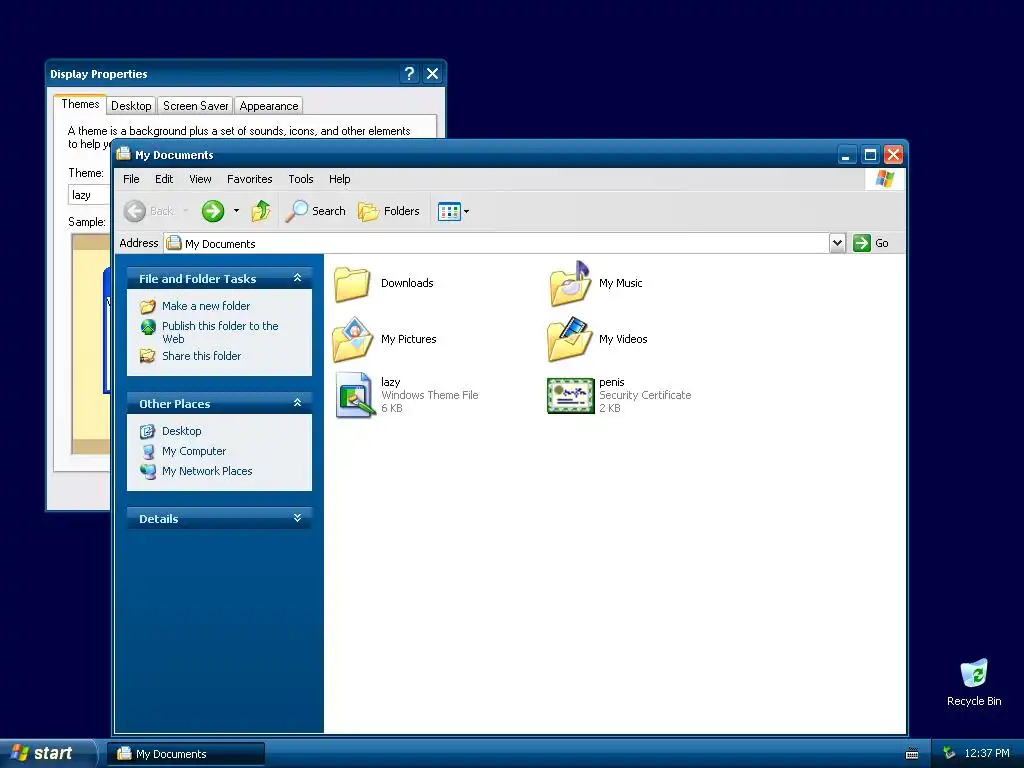1024x768 pixels.
Task: Click the Start button
Action: [46, 754]
